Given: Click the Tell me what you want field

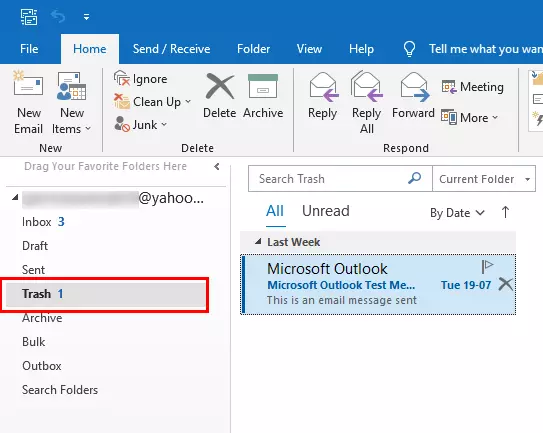Looking at the screenshot, I should point(486,49).
